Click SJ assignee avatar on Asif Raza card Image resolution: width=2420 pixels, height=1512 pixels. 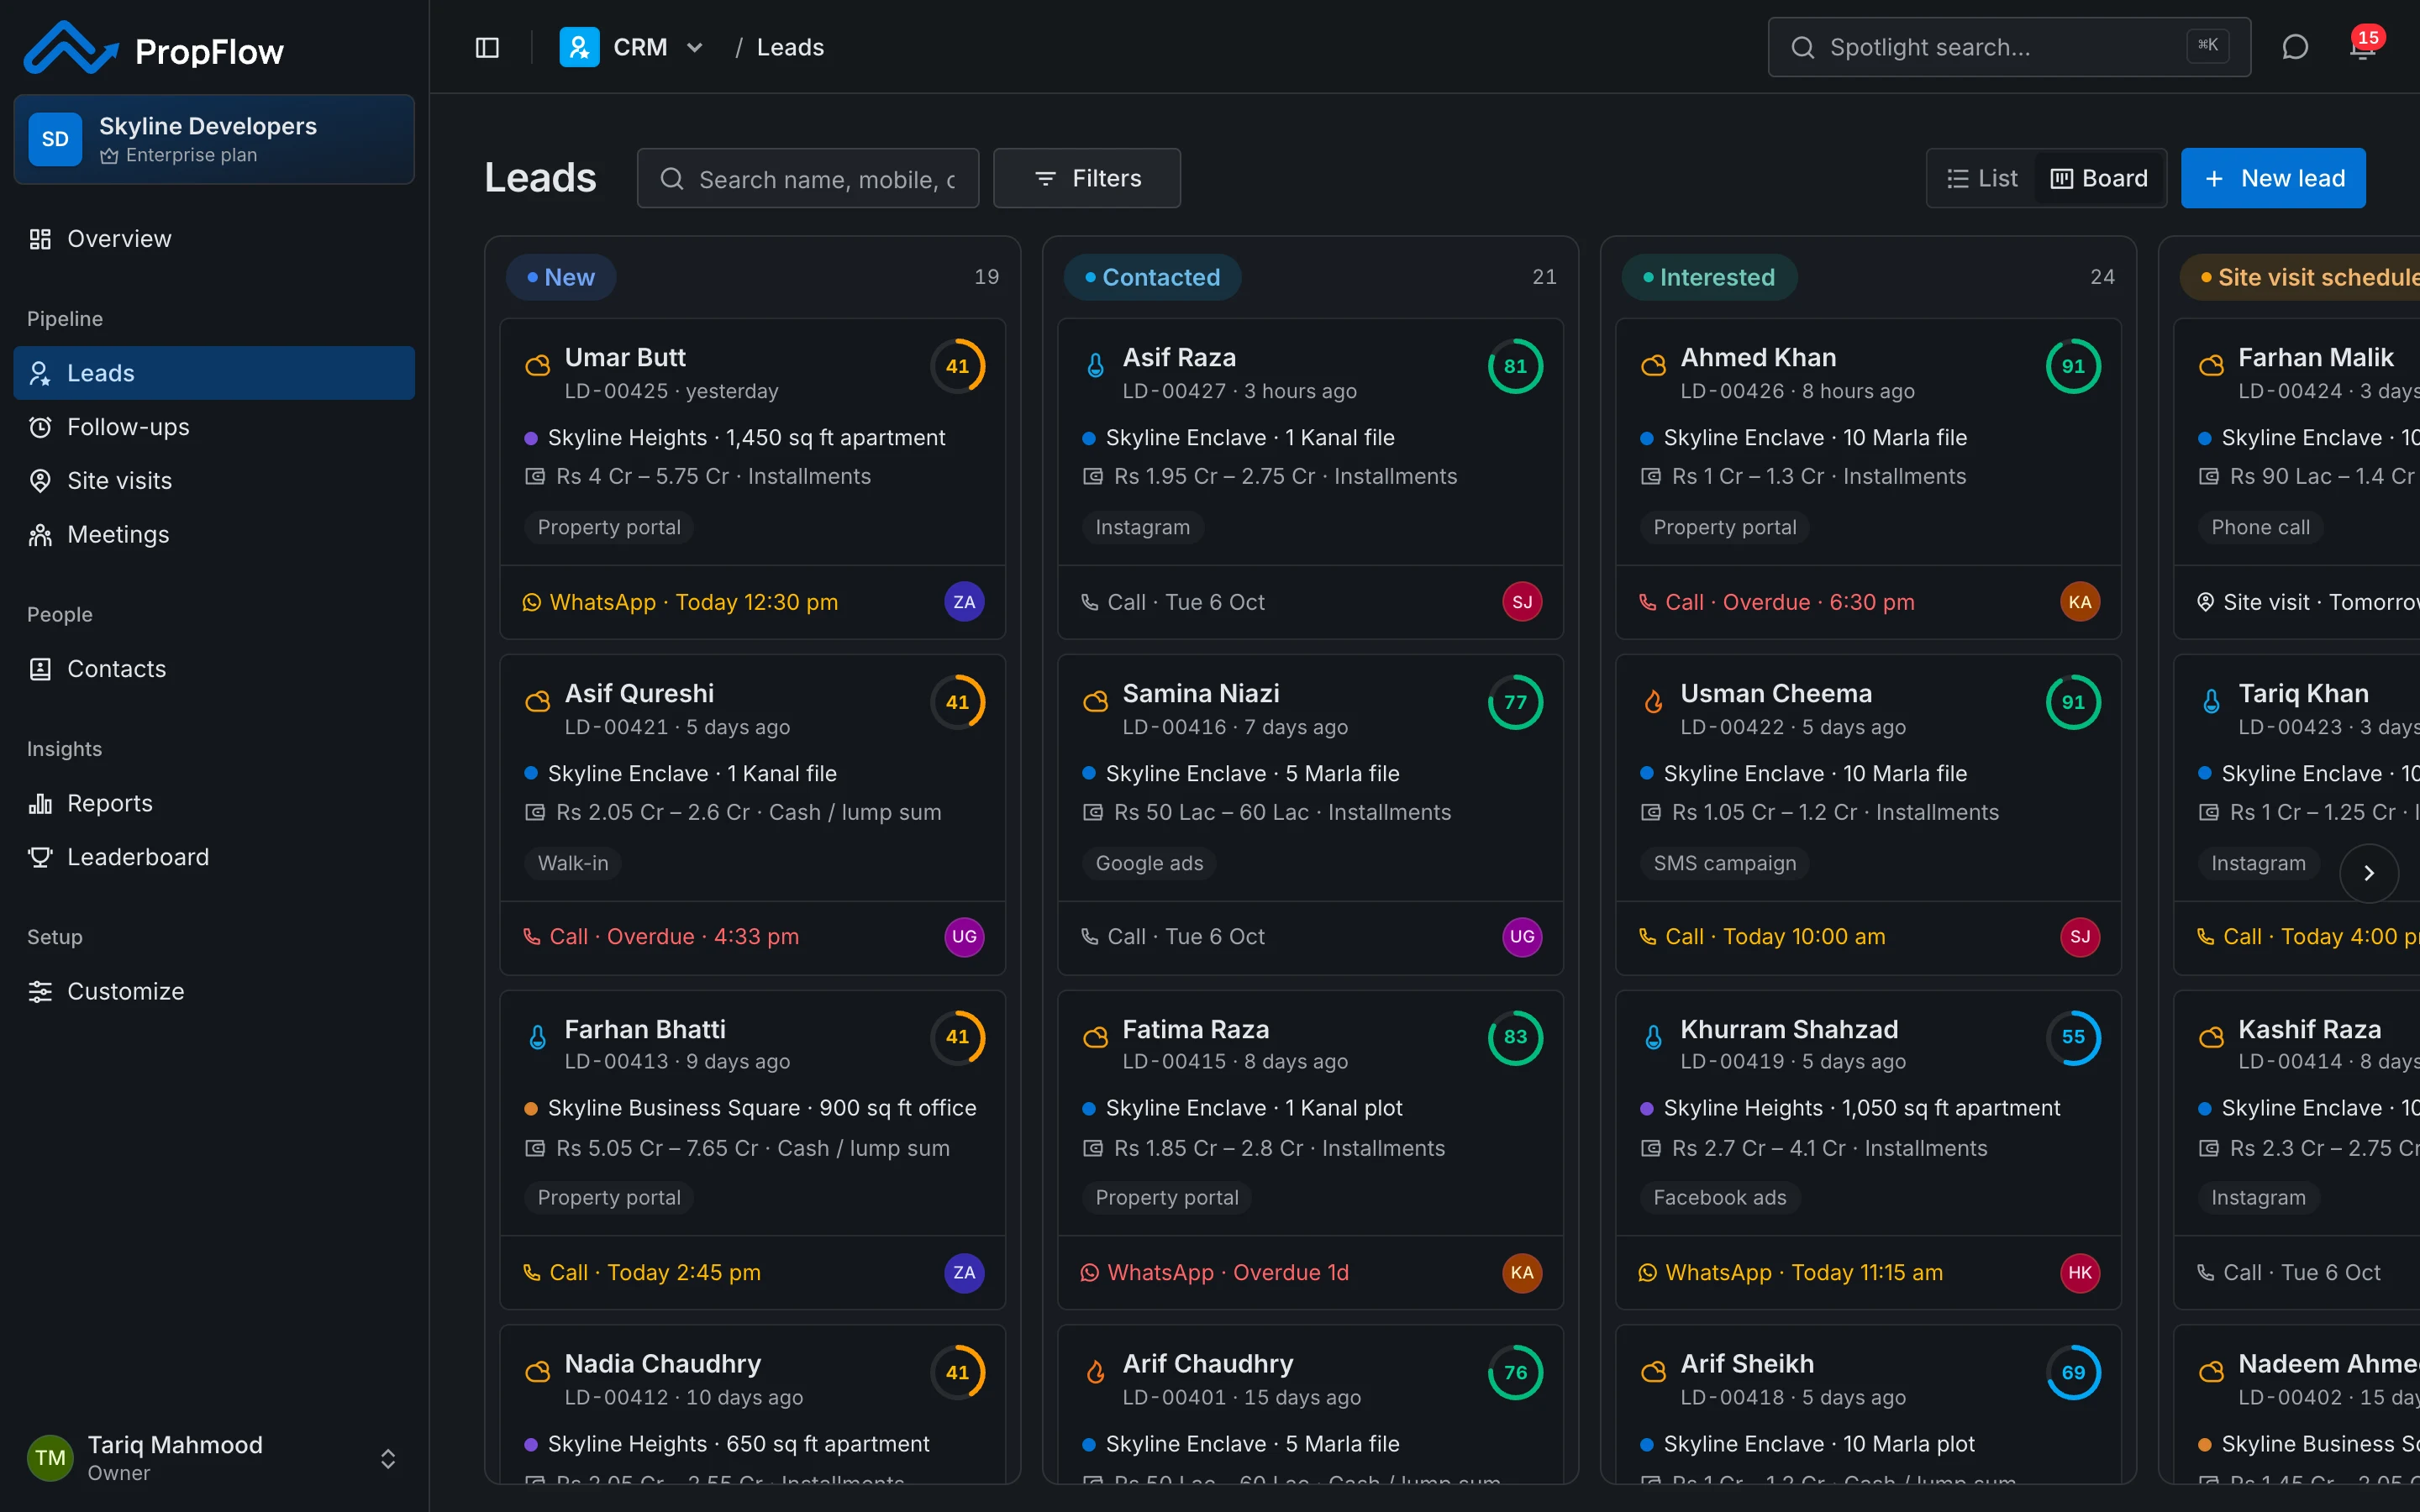pyautogui.click(x=1522, y=602)
